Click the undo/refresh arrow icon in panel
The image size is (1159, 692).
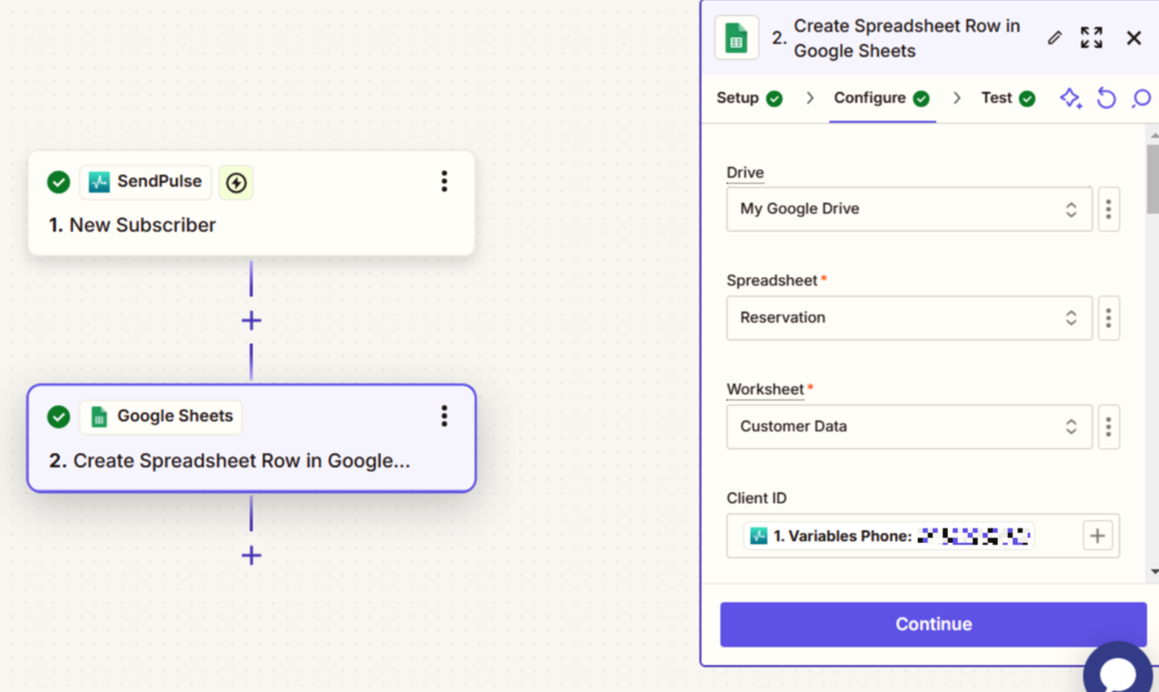coord(1107,98)
